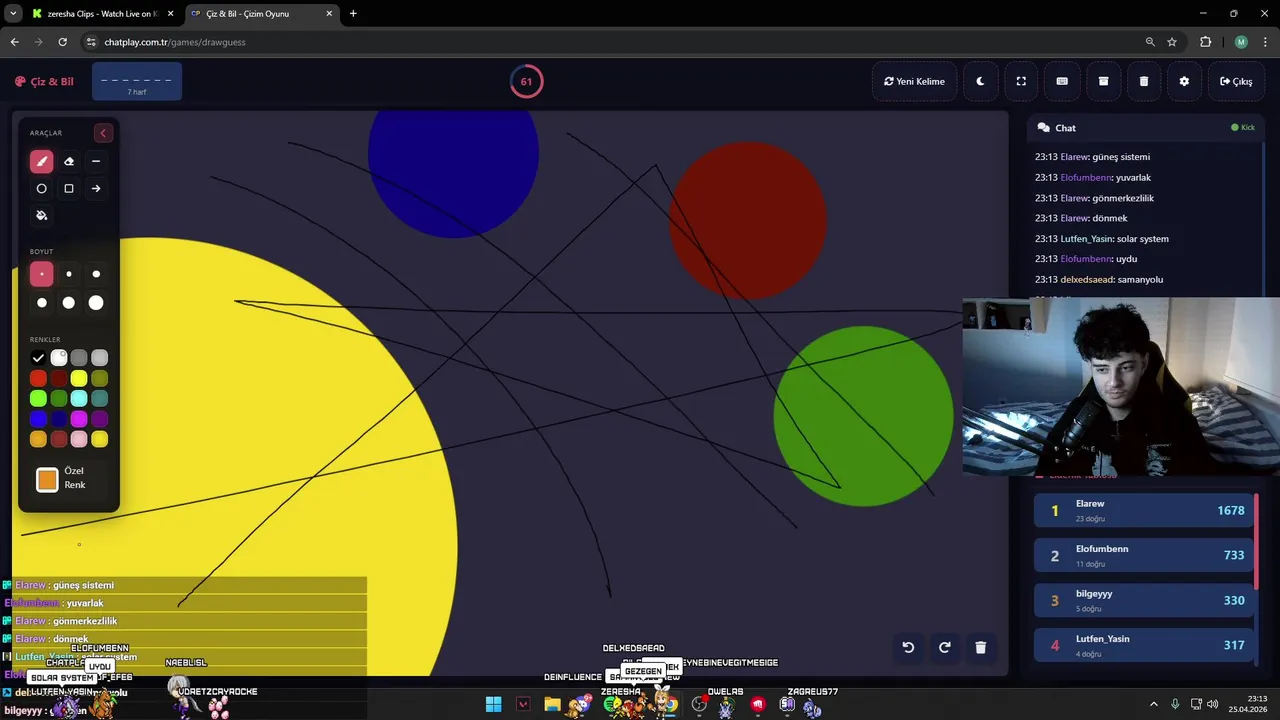Open the Özel Renk custom color picker
This screenshot has width=1280, height=720.
point(47,480)
